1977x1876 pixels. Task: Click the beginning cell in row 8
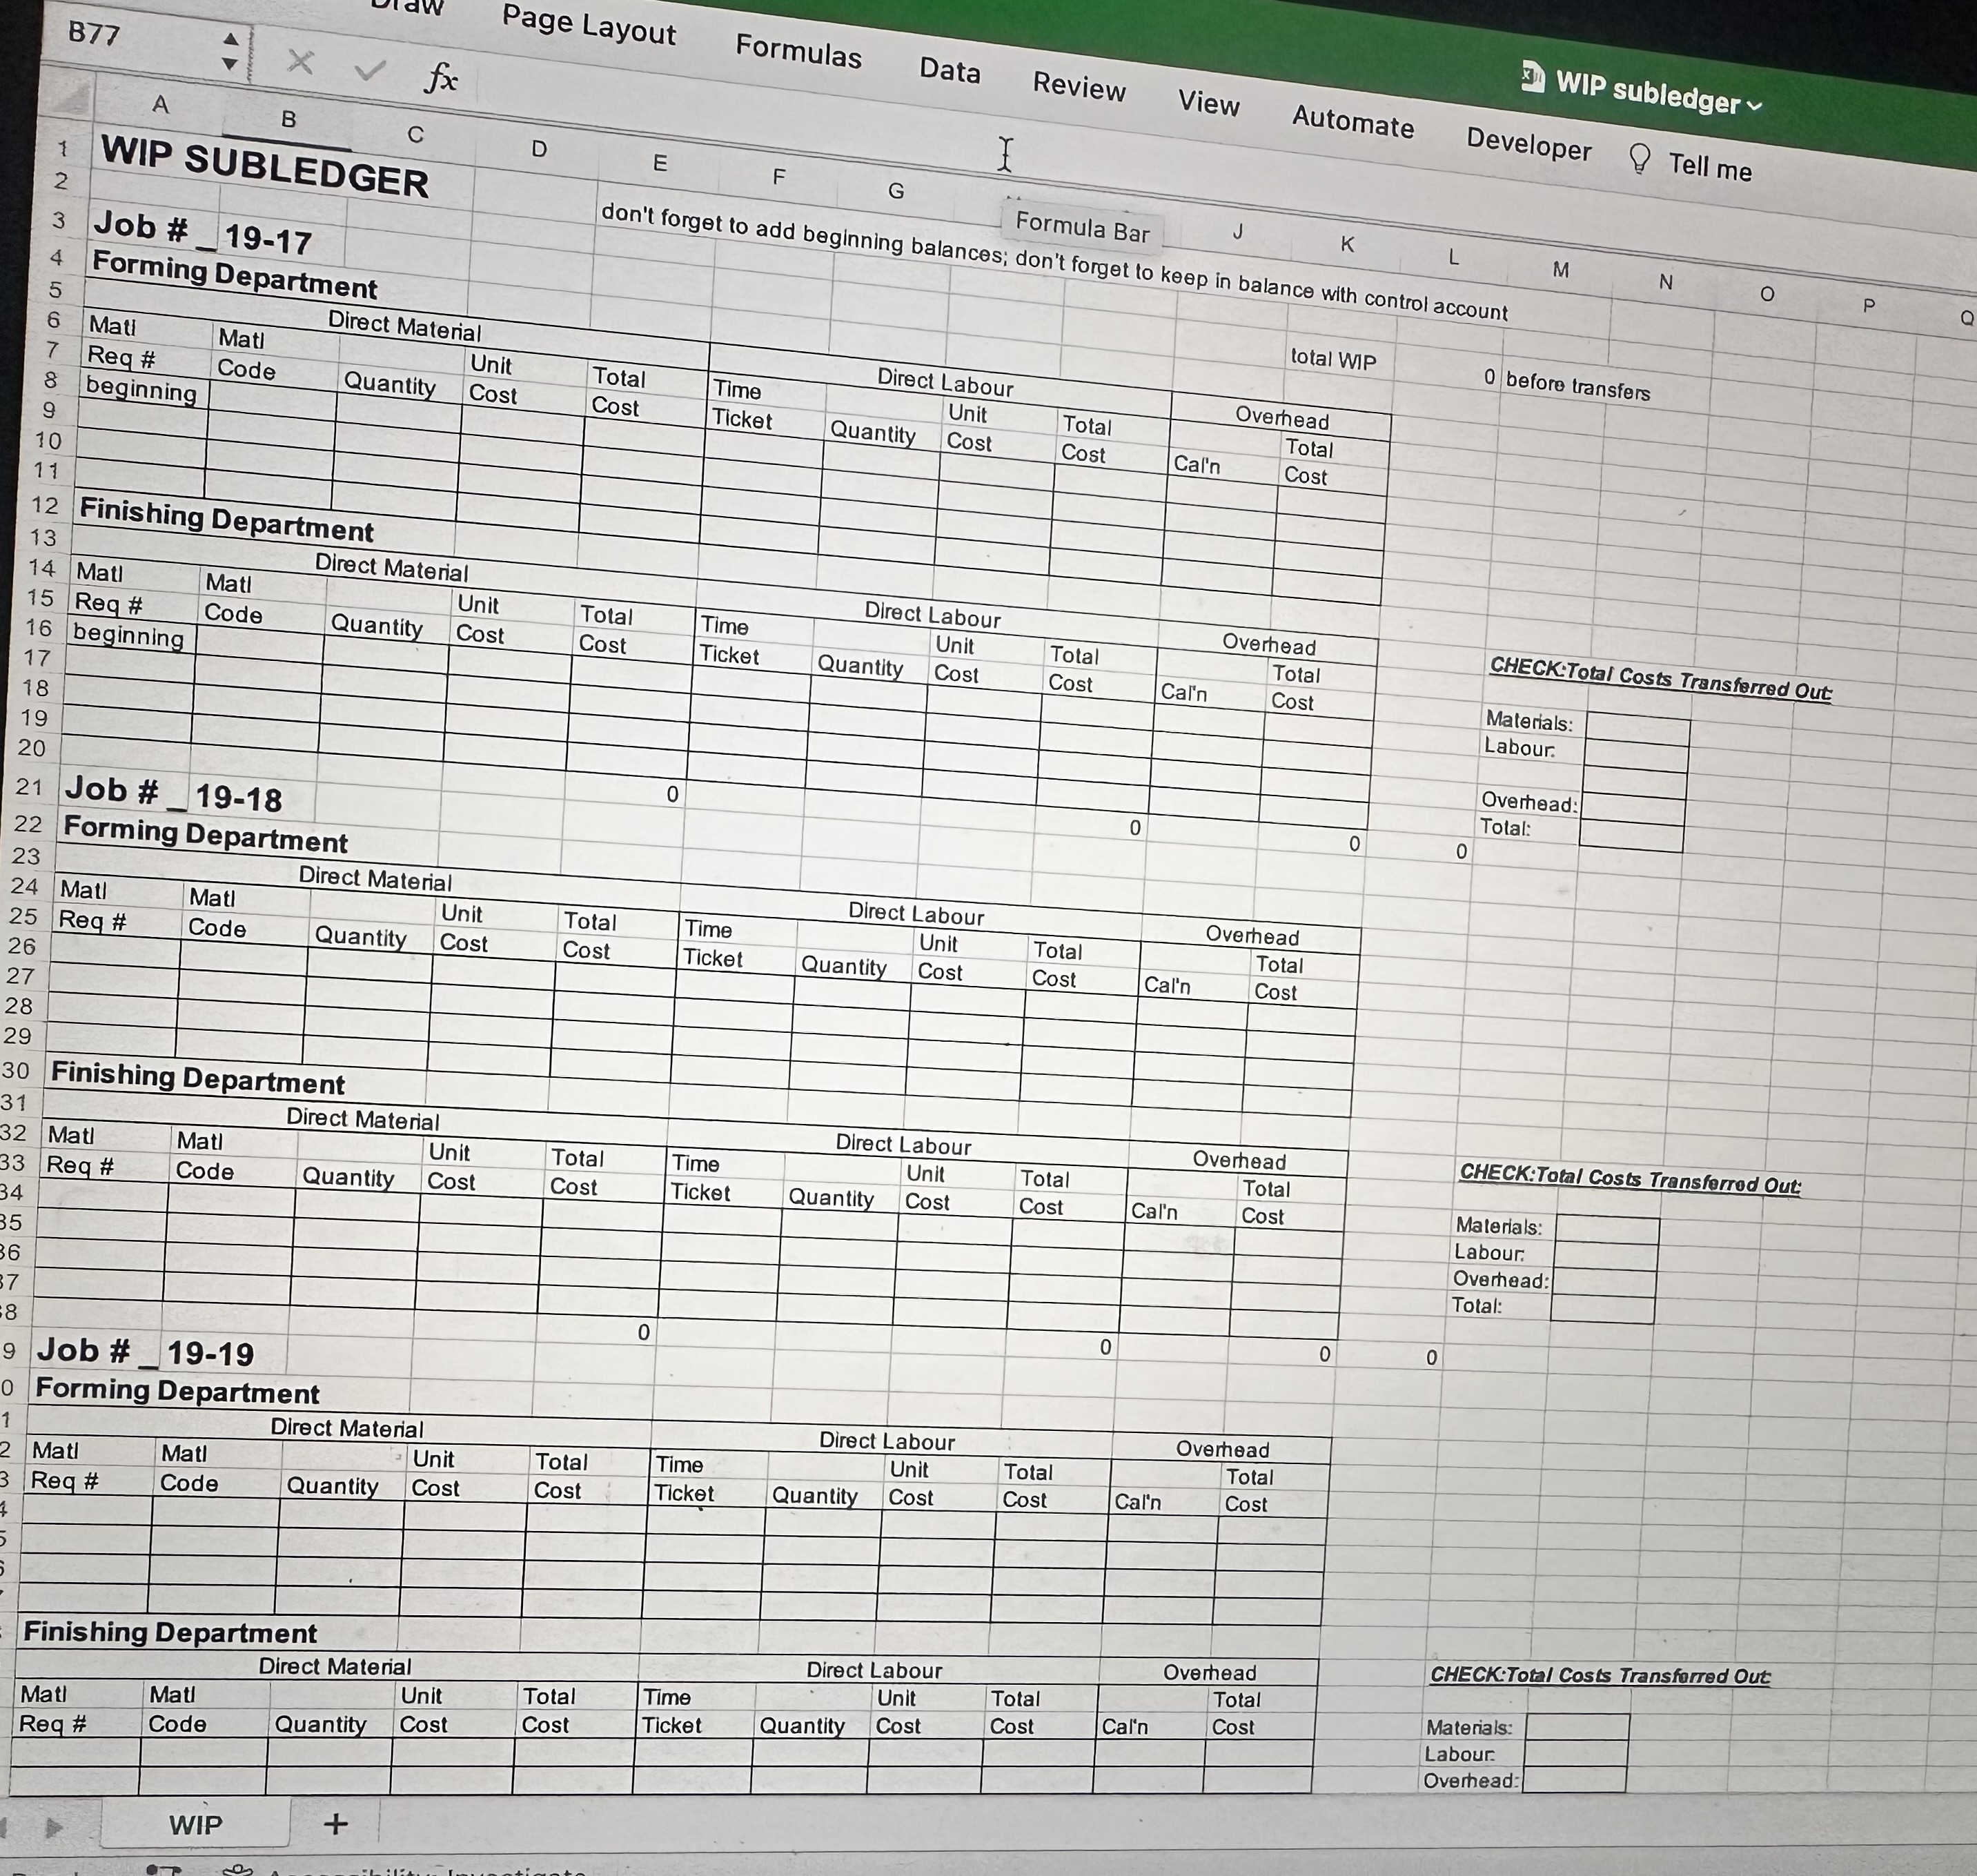(141, 389)
